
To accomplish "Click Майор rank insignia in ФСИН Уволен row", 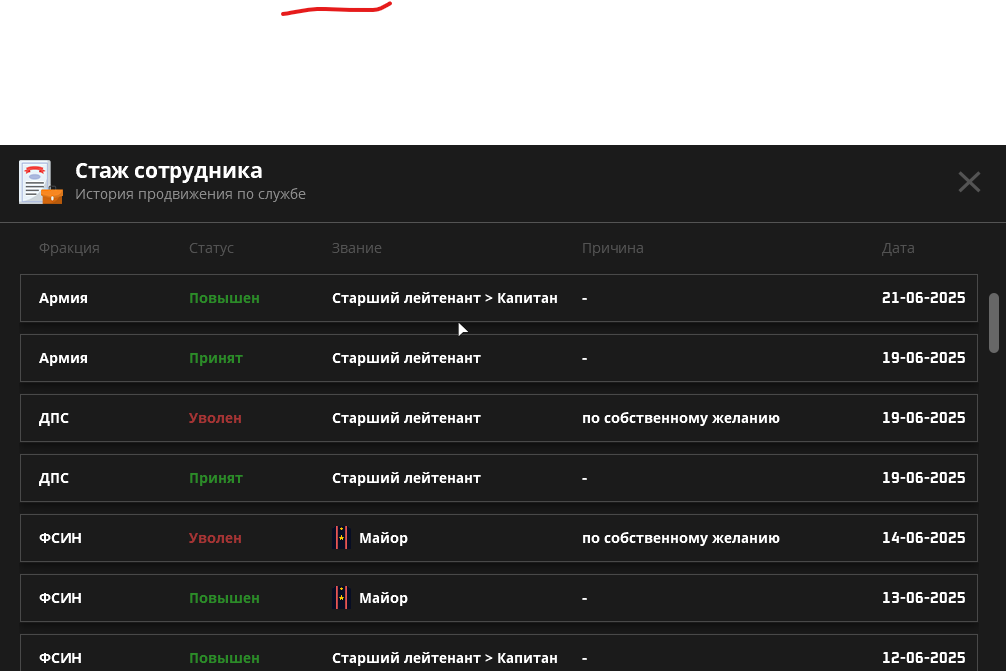I will tap(341, 538).
